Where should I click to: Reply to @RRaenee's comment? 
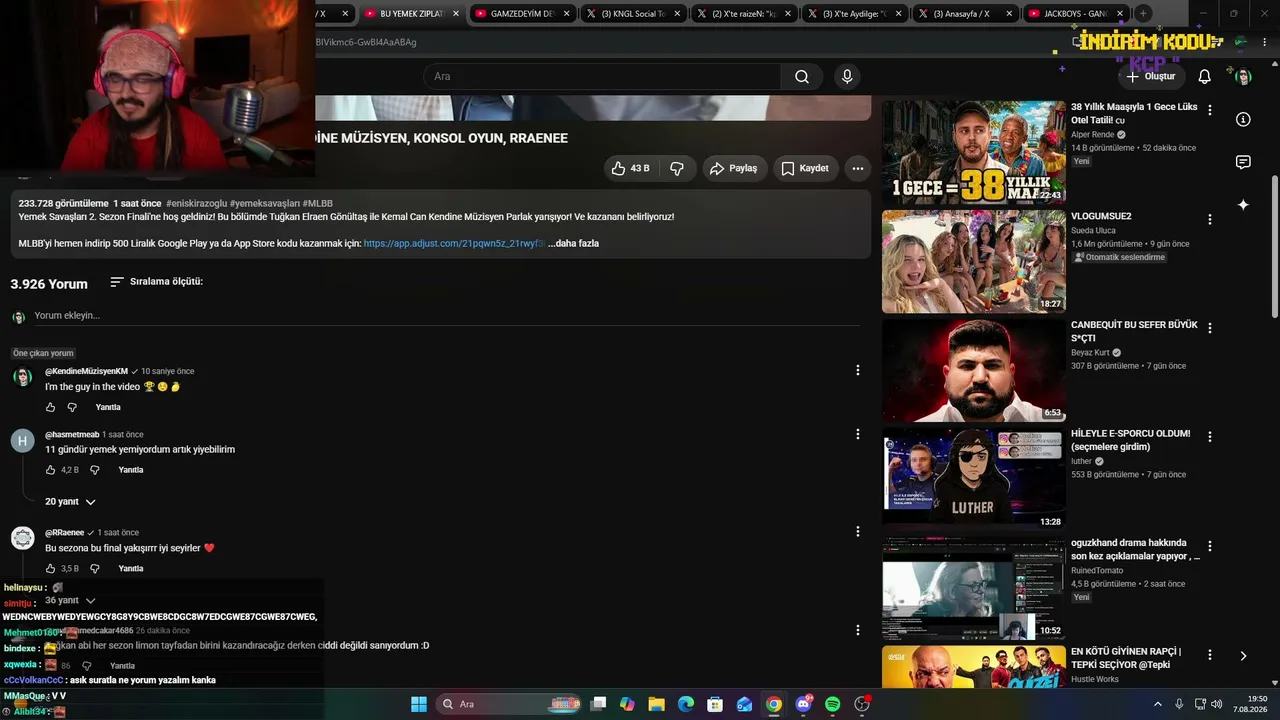131,569
